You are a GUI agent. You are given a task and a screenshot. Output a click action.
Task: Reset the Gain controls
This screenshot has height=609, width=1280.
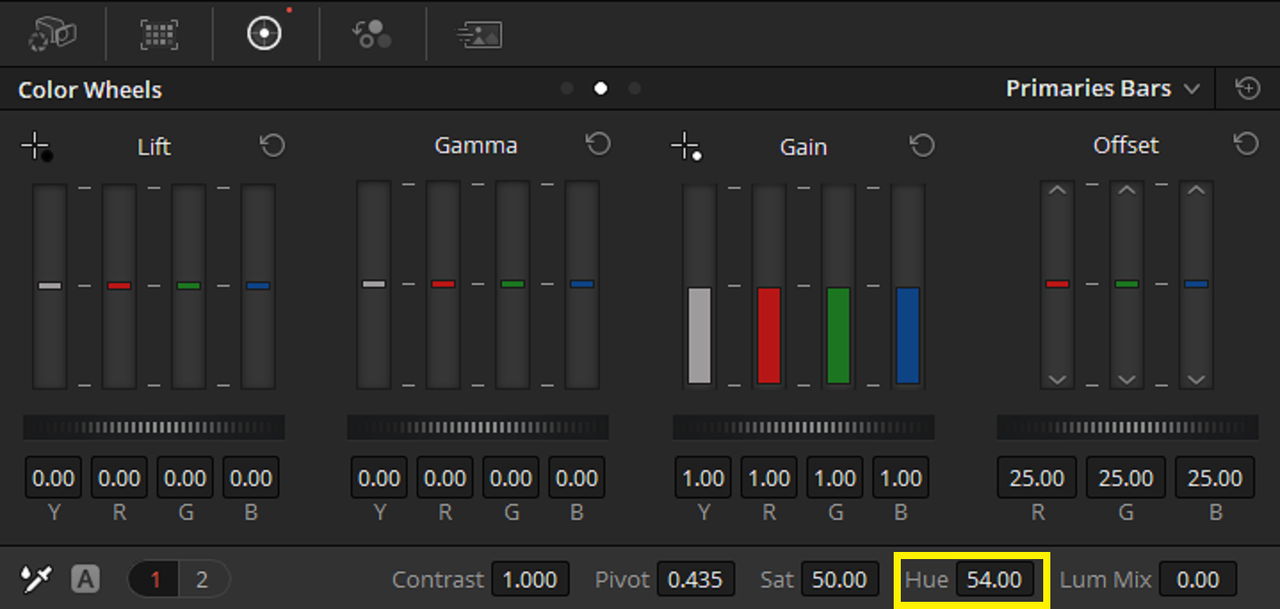tap(922, 146)
